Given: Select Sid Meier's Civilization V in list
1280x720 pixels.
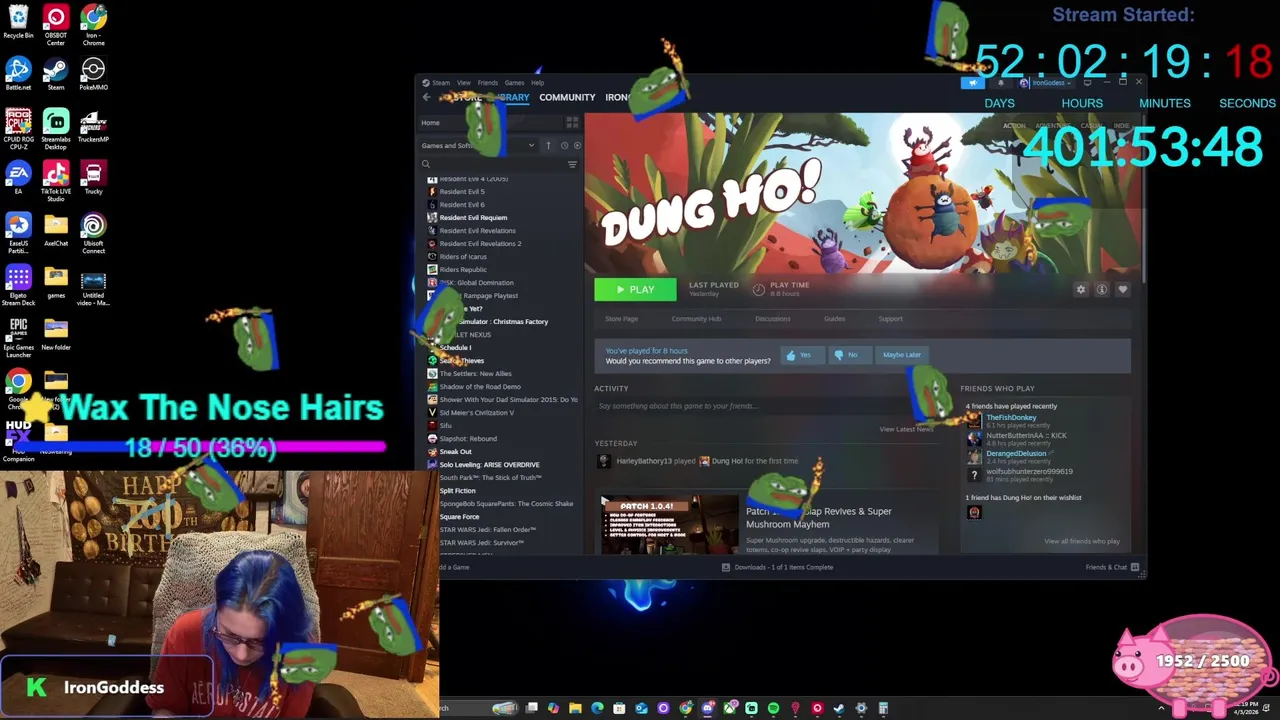Looking at the screenshot, I should coord(476,412).
